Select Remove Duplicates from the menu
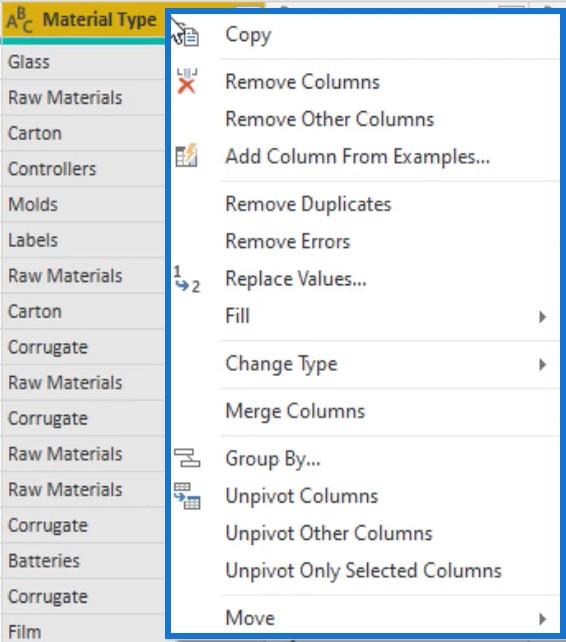This screenshot has height=642, width=566. click(x=308, y=204)
